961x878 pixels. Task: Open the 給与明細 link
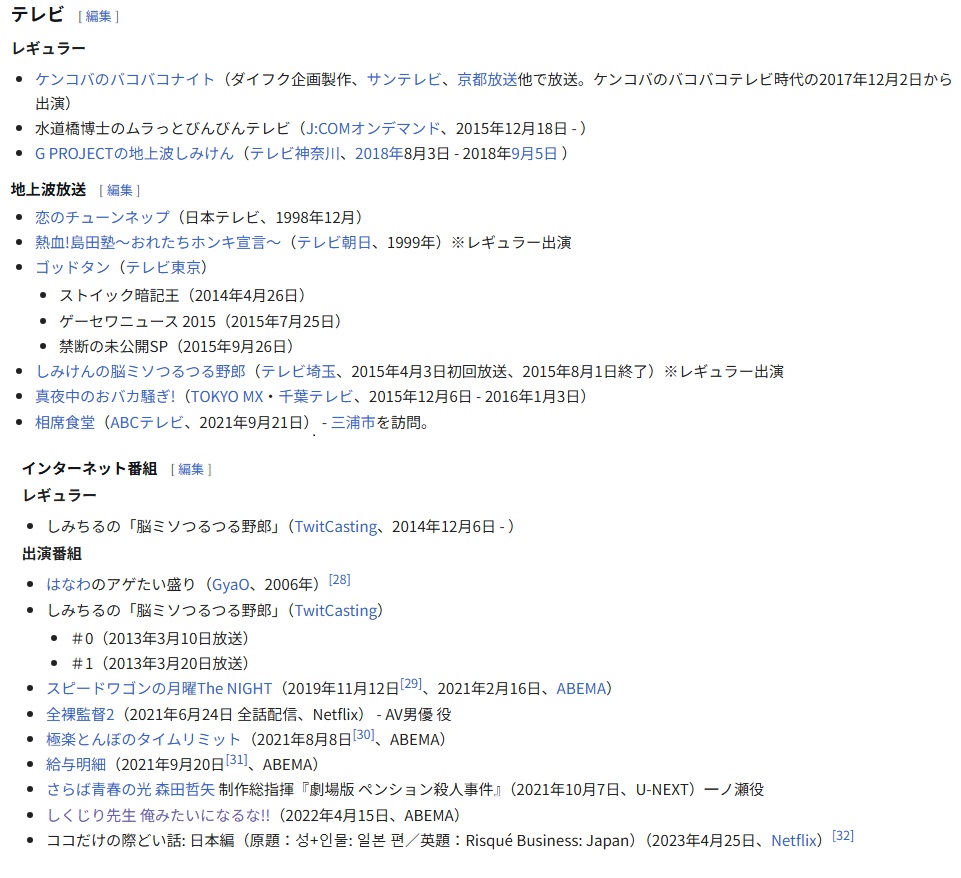click(x=77, y=765)
